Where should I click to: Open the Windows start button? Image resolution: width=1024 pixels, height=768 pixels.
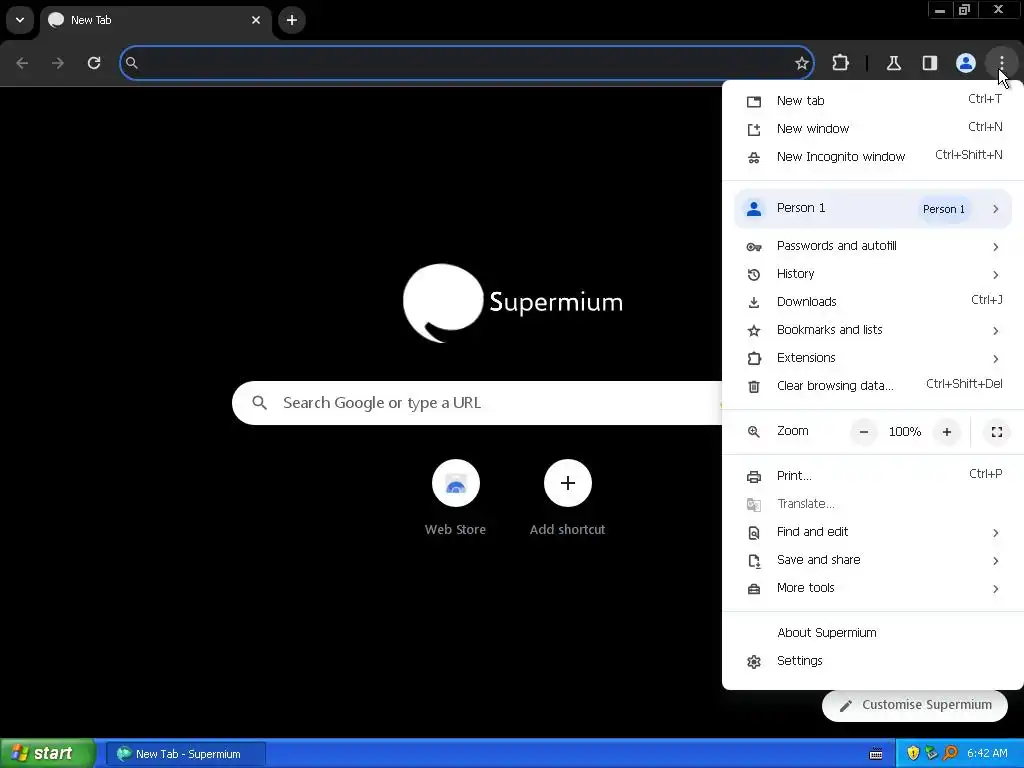pos(47,754)
